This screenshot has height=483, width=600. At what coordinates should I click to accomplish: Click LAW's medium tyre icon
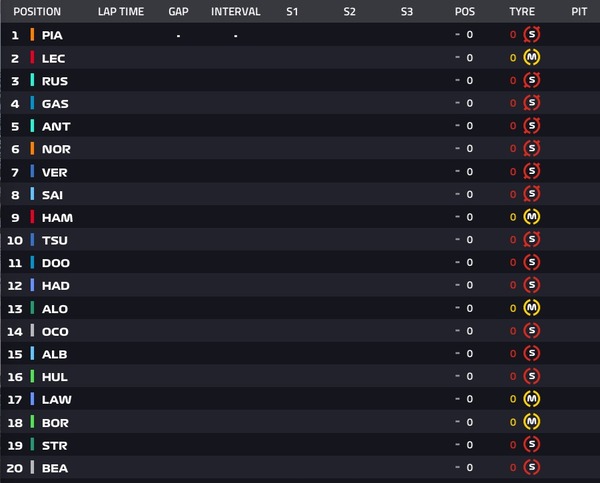(x=532, y=399)
